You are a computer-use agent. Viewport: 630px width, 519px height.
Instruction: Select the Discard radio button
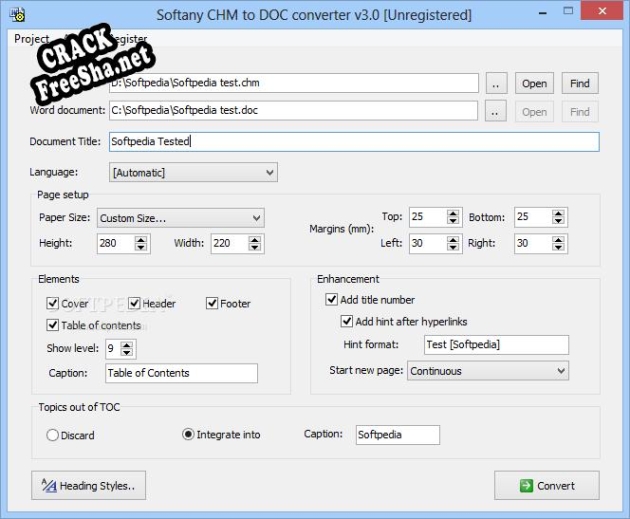tap(53, 435)
